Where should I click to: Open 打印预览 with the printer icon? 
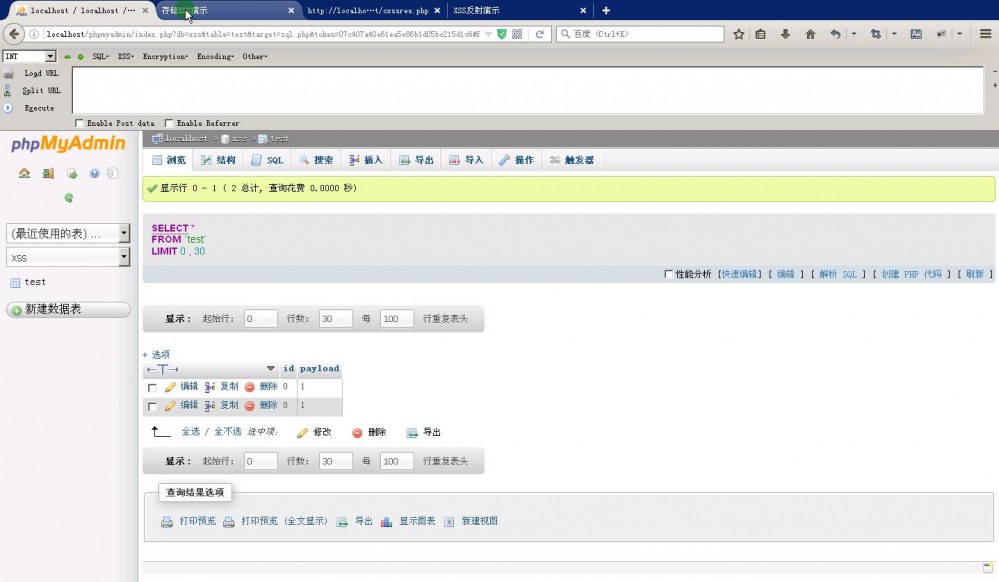[165, 521]
